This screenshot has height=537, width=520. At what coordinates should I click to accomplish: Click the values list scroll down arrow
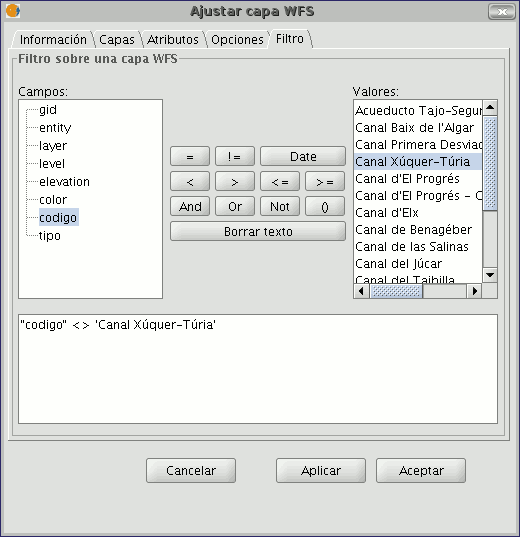490,275
